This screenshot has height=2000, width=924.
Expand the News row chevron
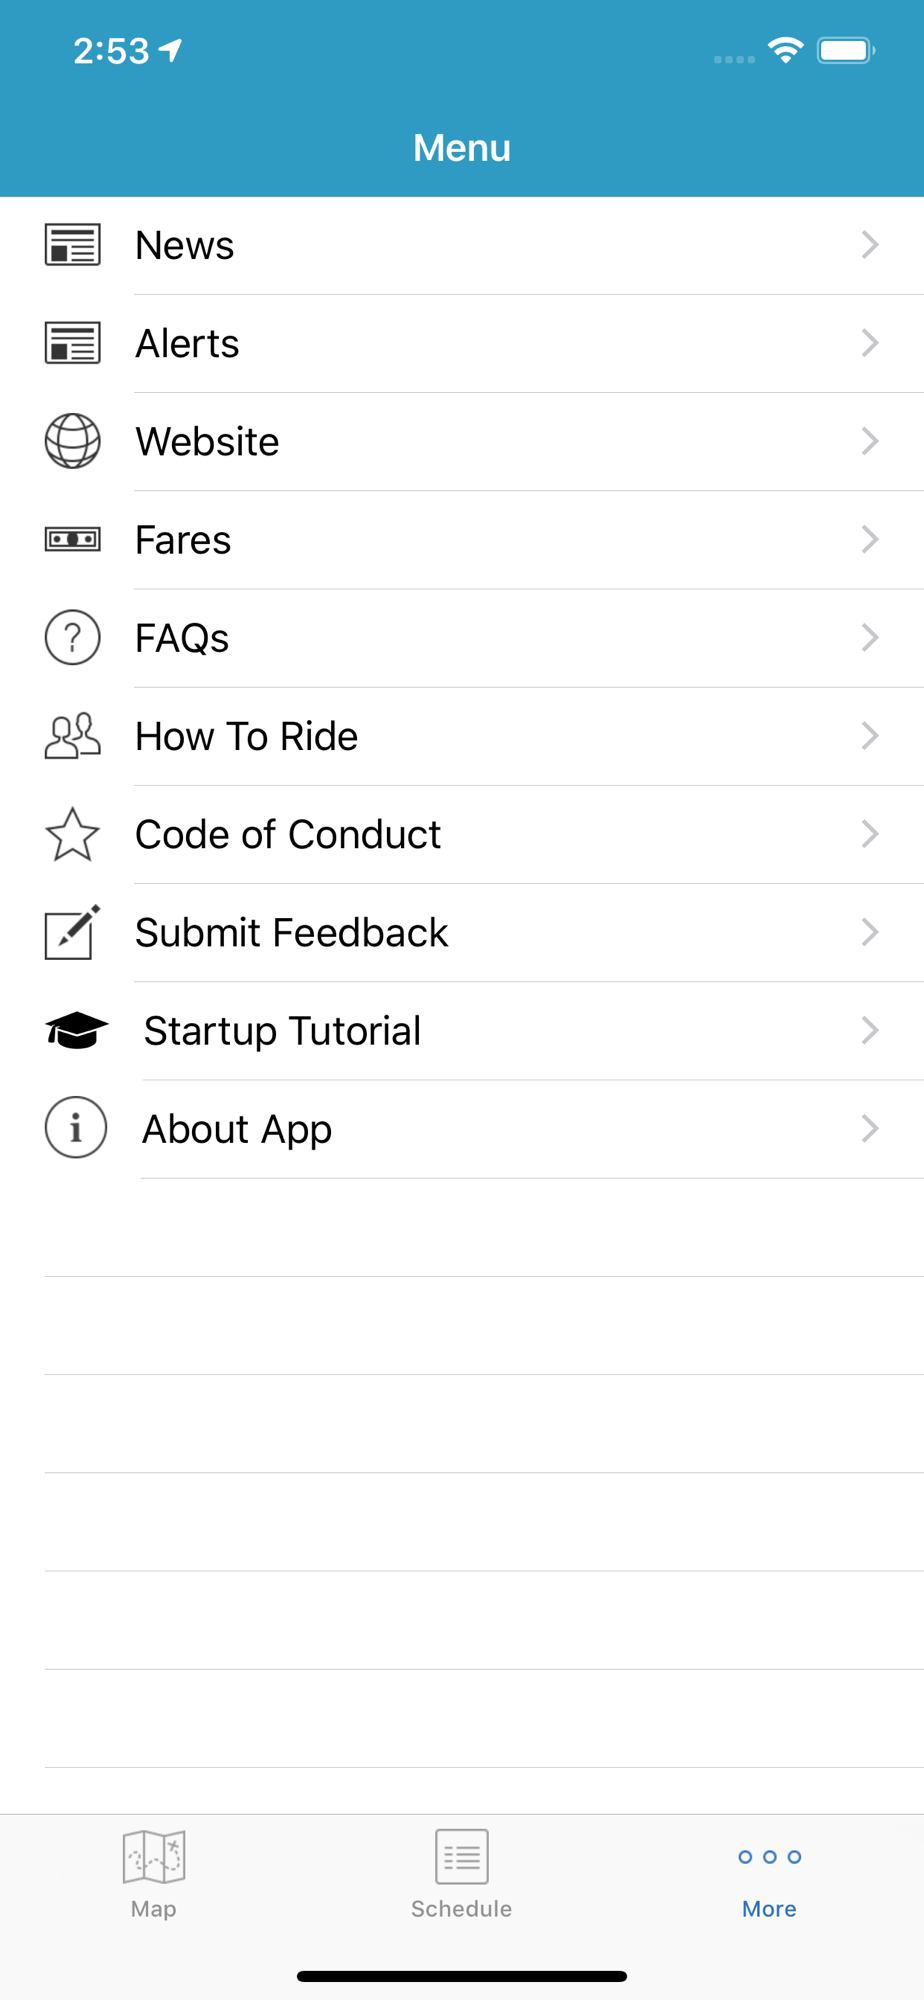point(870,245)
